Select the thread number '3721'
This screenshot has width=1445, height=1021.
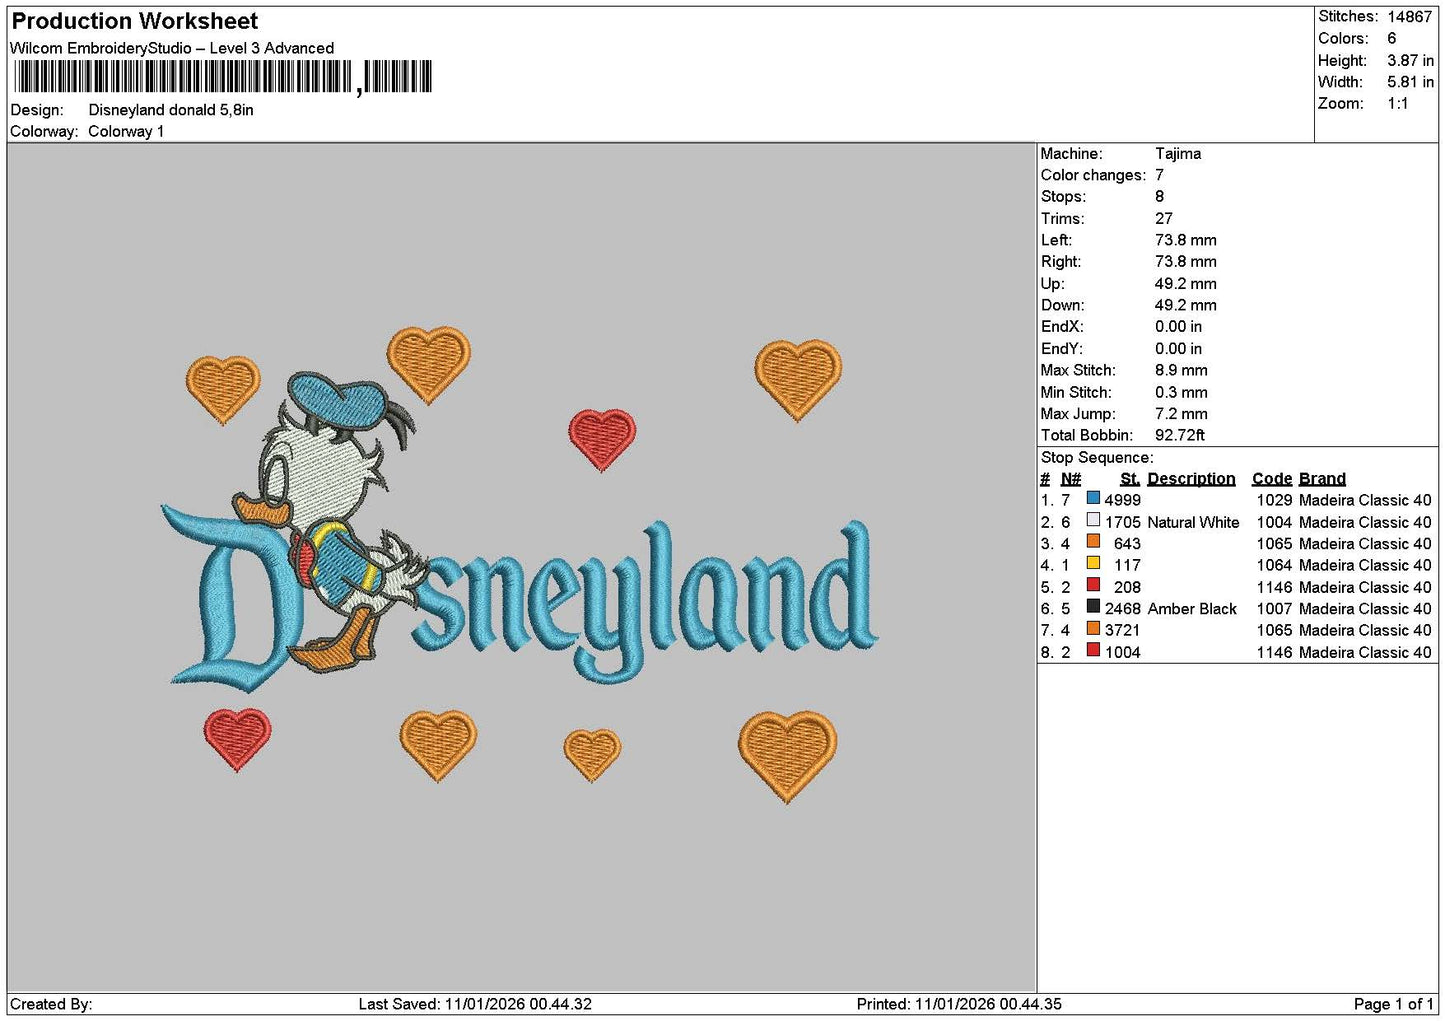pos(1122,630)
